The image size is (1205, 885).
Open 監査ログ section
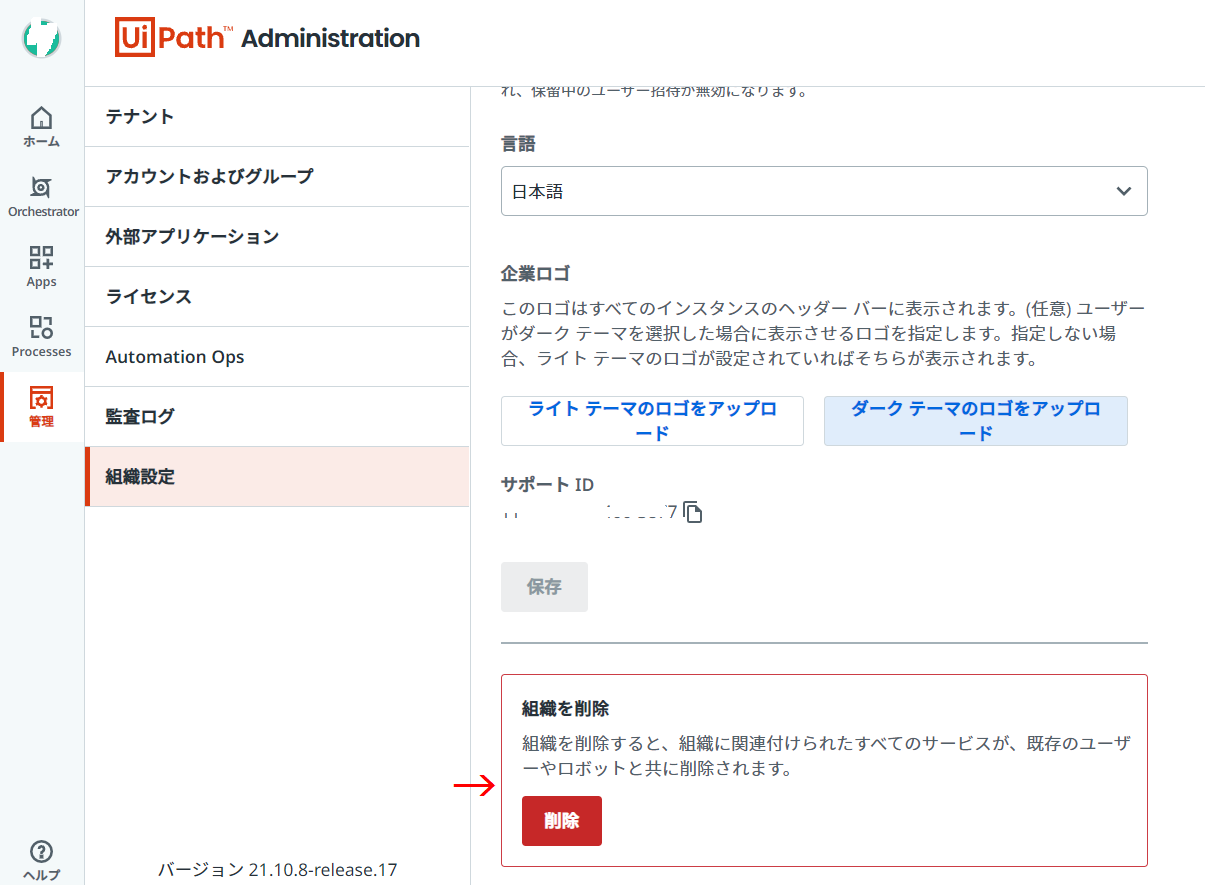[277, 417]
